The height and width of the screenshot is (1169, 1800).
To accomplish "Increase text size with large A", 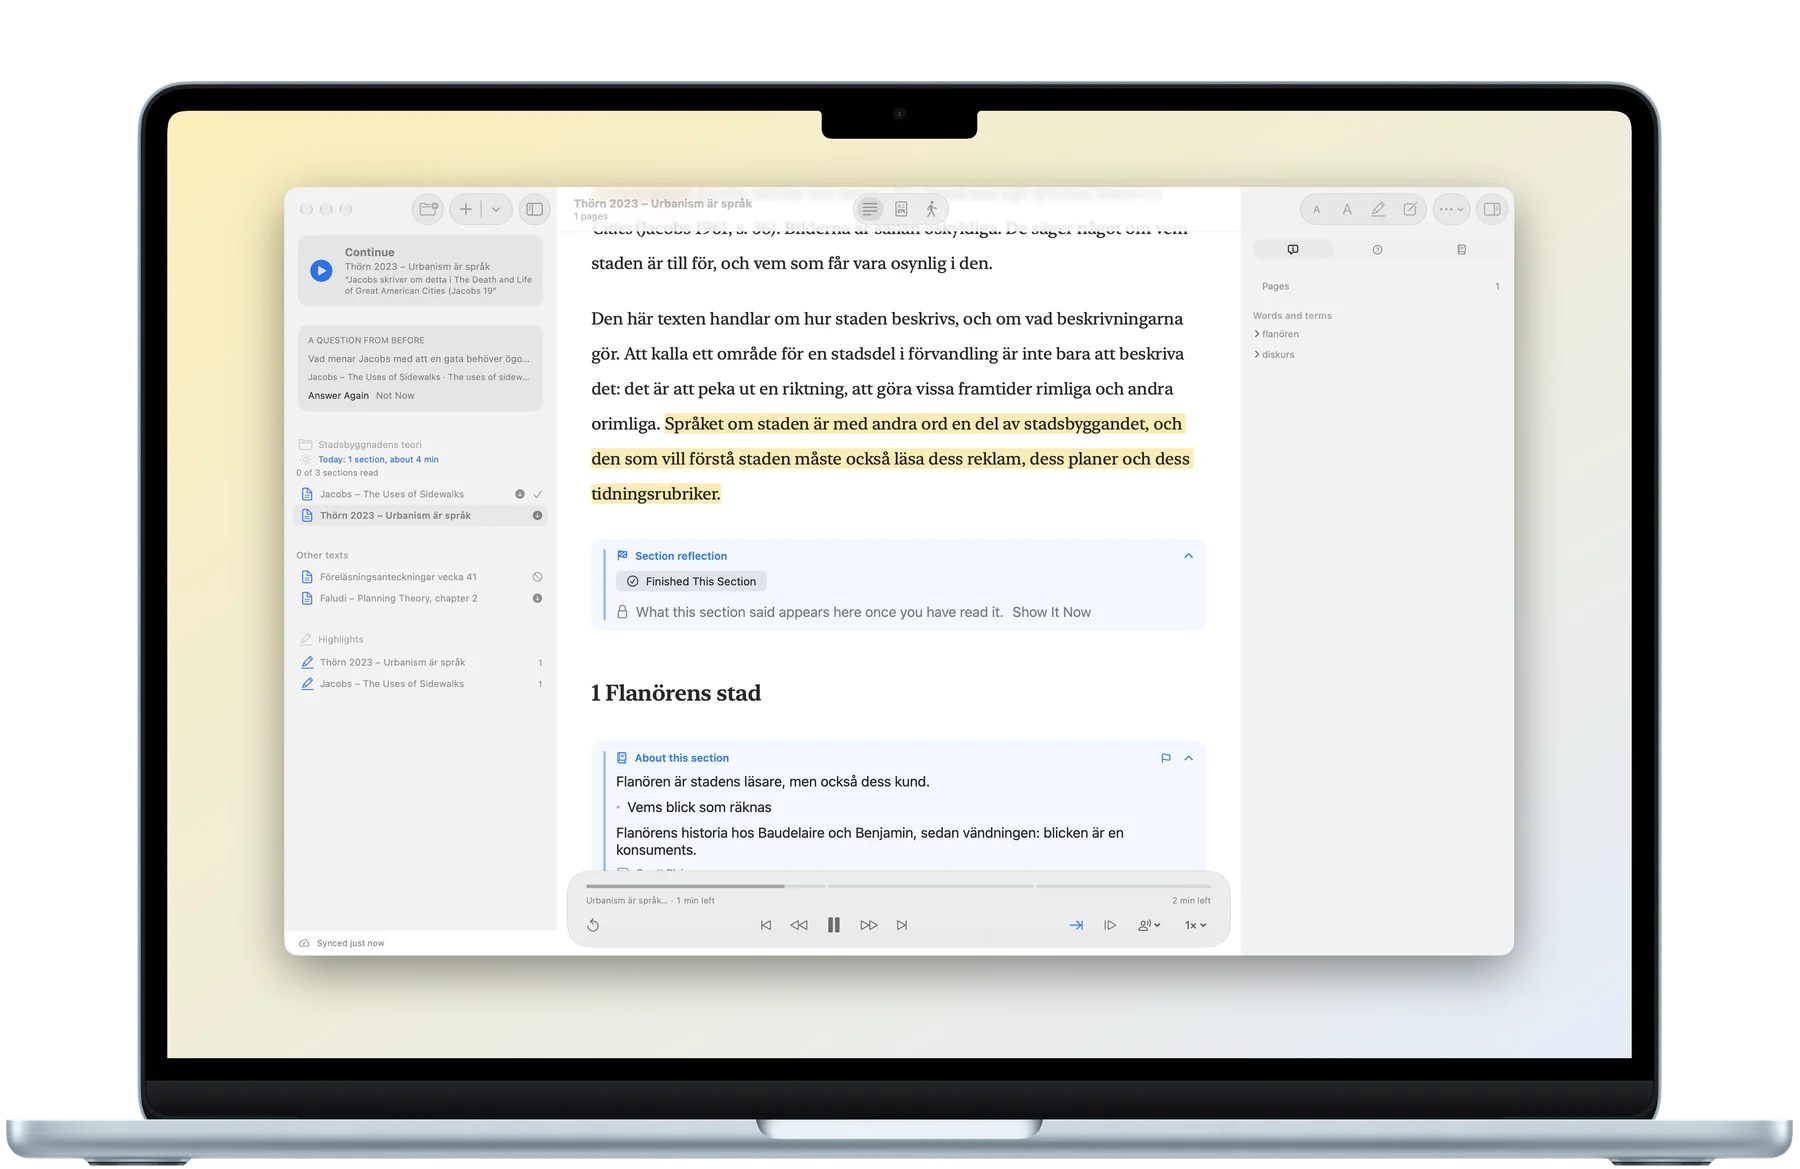I will pos(1347,209).
